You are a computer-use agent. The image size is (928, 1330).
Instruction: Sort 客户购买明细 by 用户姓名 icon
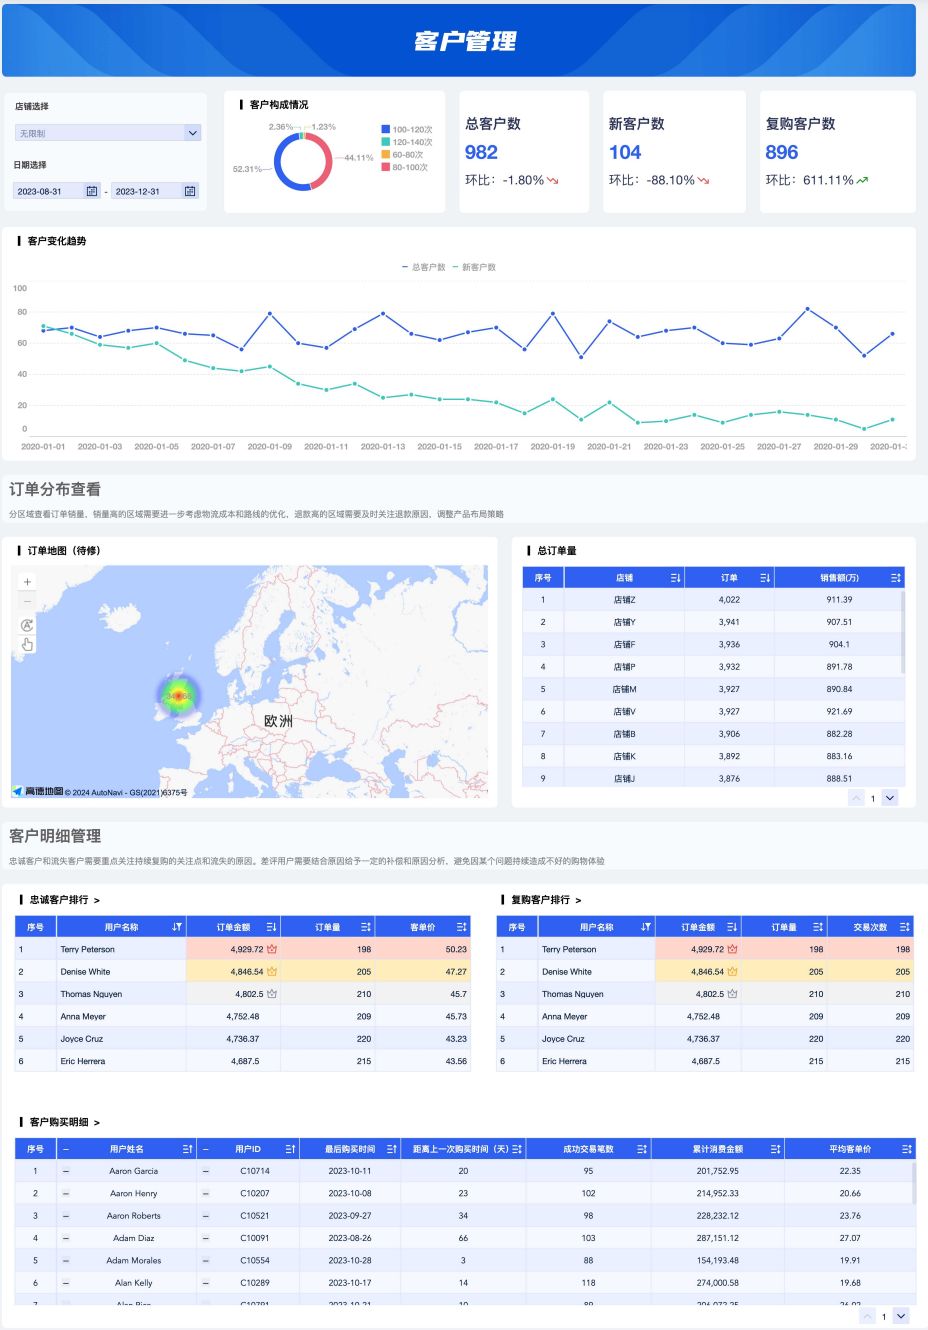pos(187,1149)
